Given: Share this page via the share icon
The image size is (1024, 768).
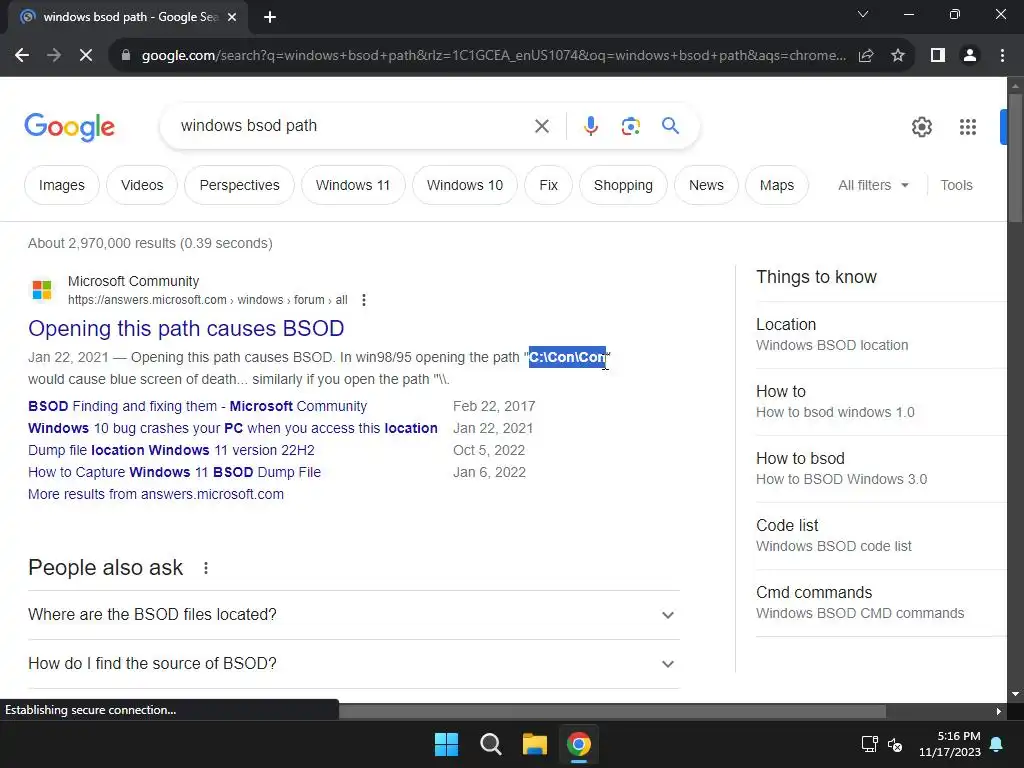Looking at the screenshot, I should tap(866, 56).
